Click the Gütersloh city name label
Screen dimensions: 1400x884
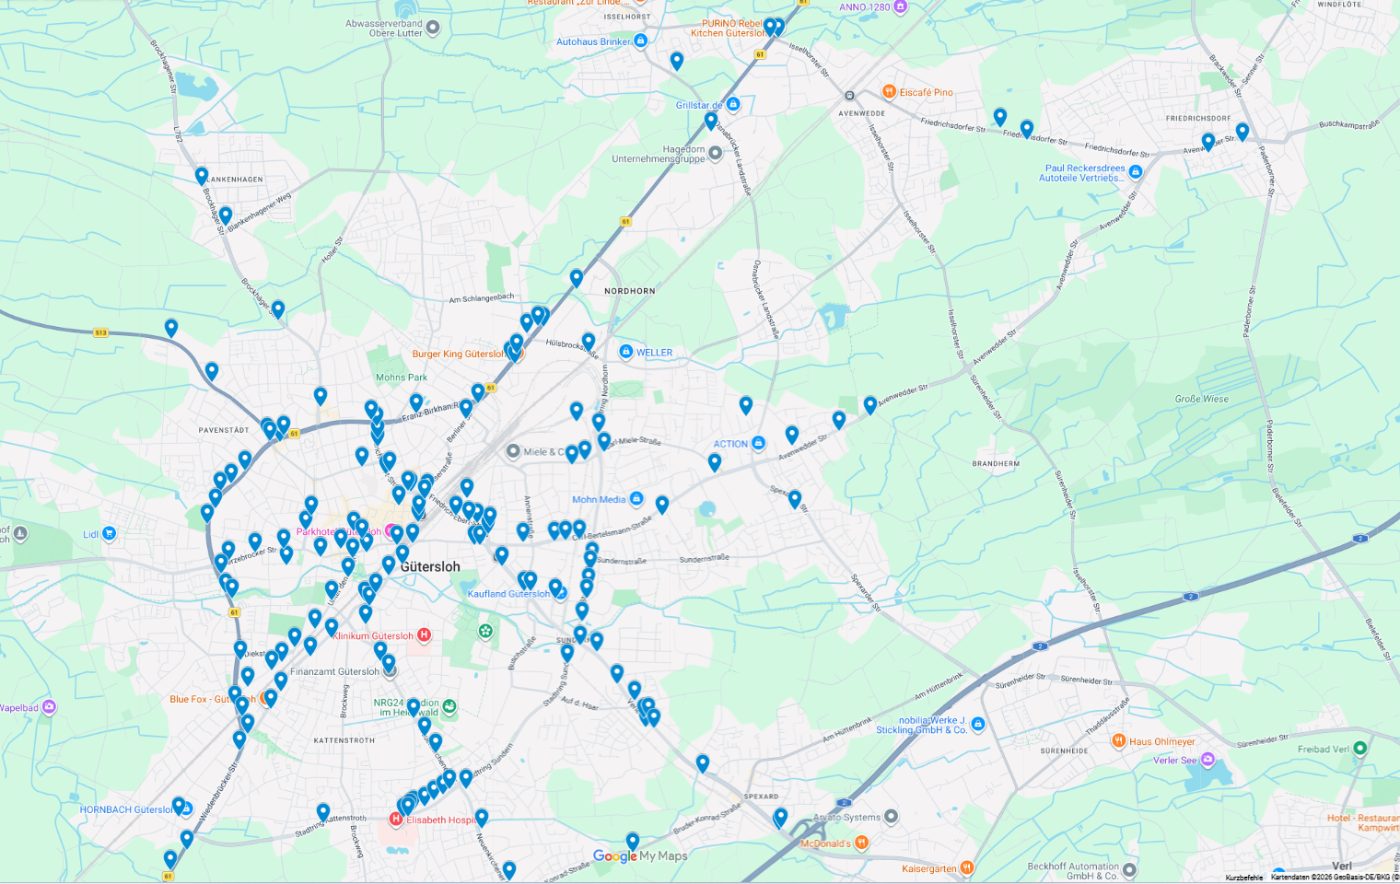[x=431, y=567]
